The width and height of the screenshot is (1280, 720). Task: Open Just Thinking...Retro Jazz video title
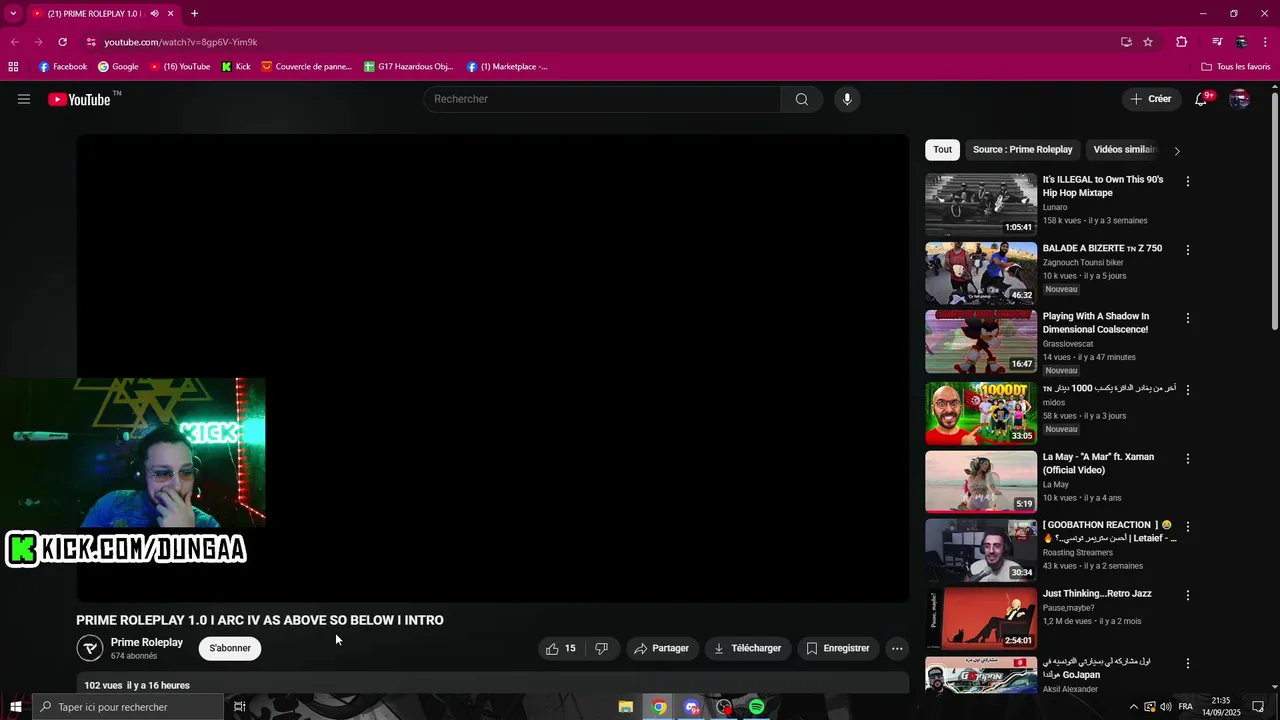coord(1097,594)
